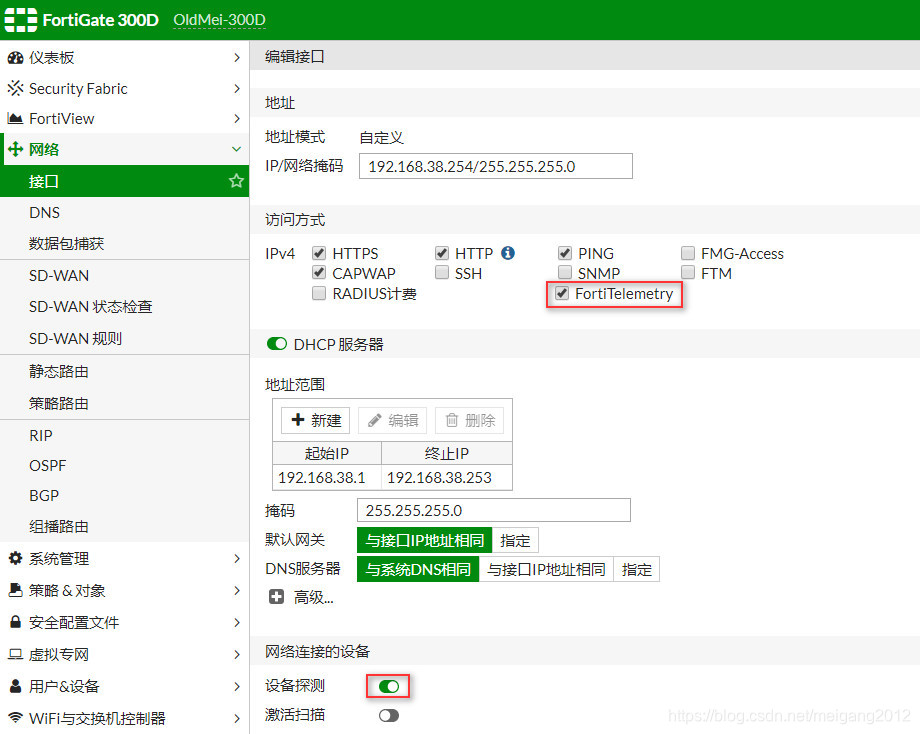
Task: Expand the 安全配置文件 chevron
Action: click(236, 622)
